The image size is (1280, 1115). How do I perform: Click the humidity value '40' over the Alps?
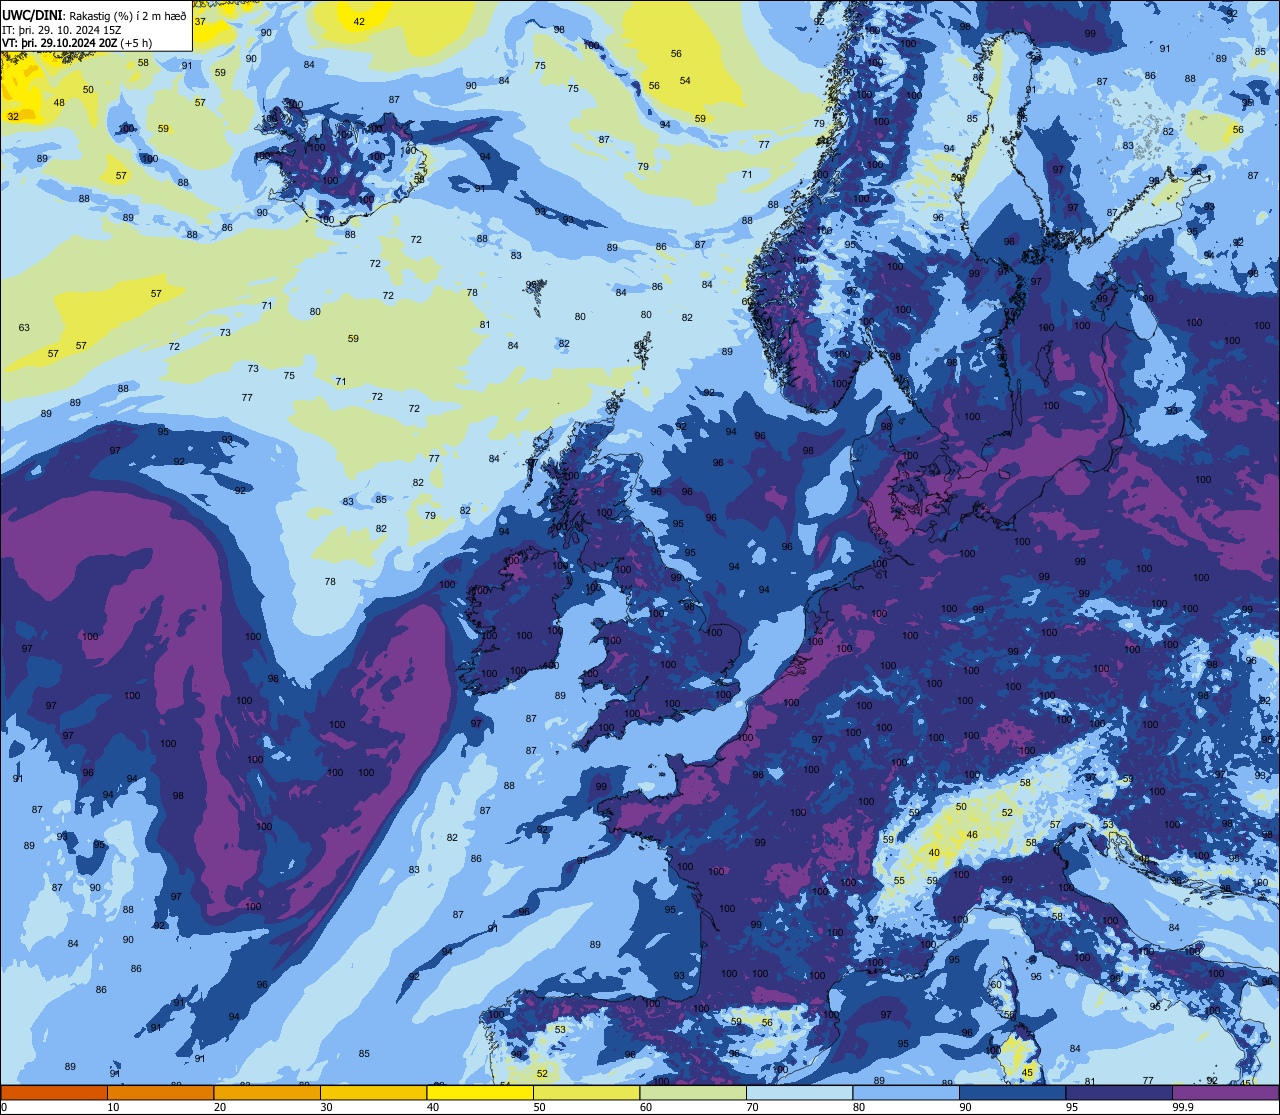(934, 853)
